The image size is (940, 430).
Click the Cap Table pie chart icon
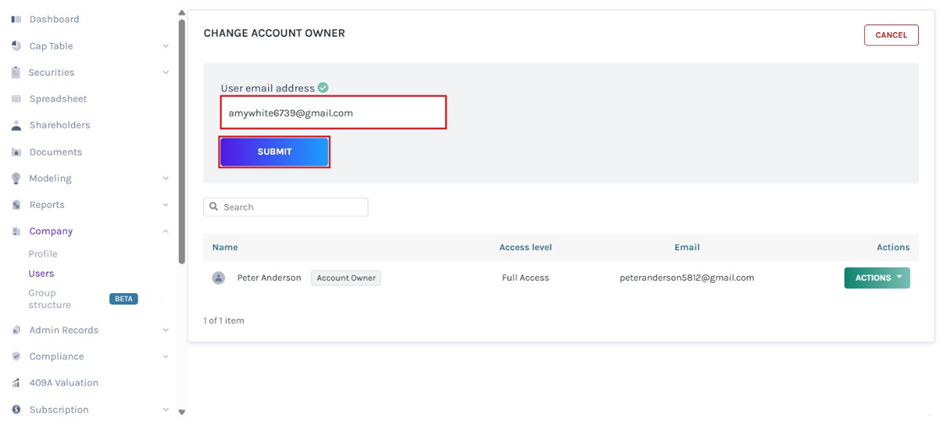click(16, 46)
